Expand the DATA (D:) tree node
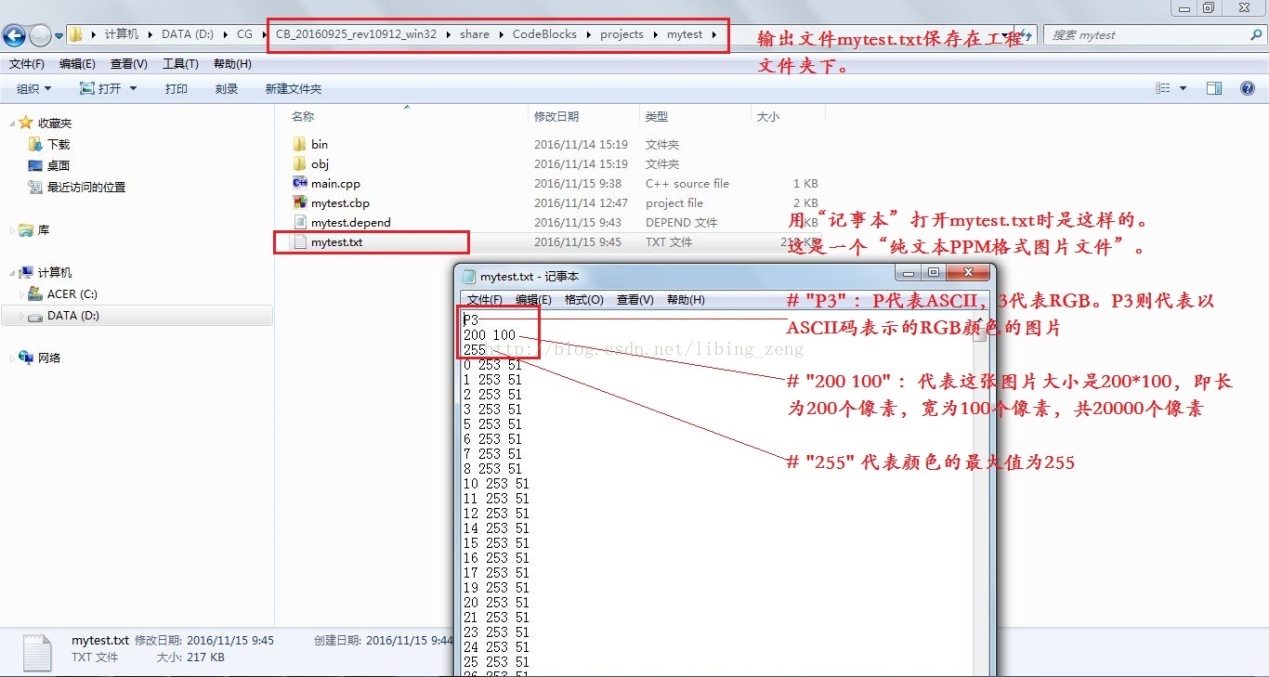 22,316
